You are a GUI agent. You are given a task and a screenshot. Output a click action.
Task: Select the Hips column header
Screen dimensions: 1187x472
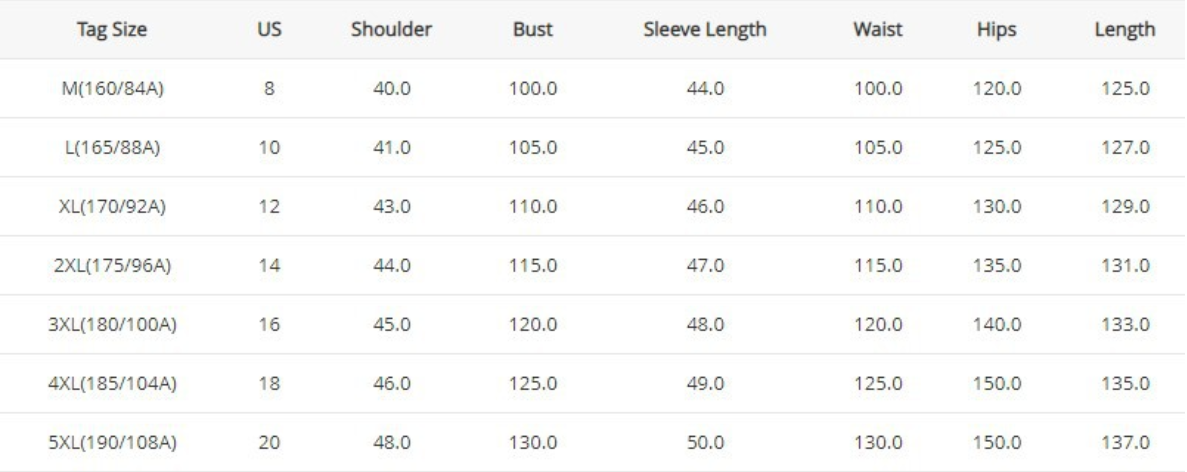click(996, 30)
